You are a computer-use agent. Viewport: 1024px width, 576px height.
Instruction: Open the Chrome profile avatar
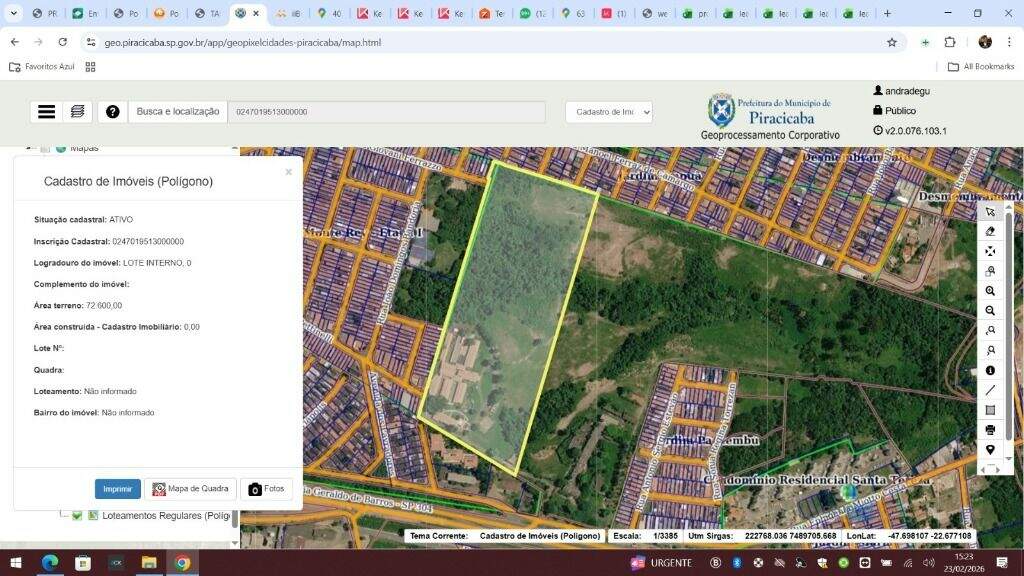(x=985, y=42)
